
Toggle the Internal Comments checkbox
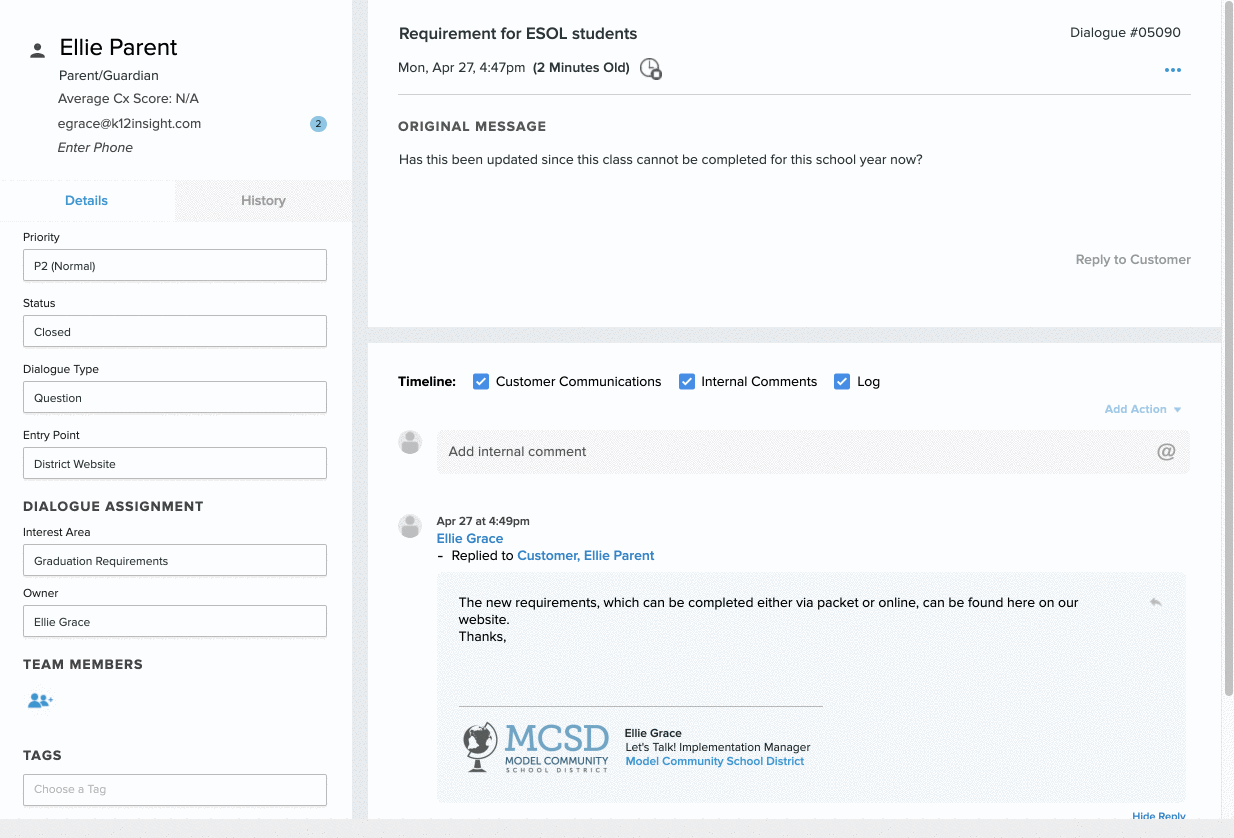(x=687, y=381)
